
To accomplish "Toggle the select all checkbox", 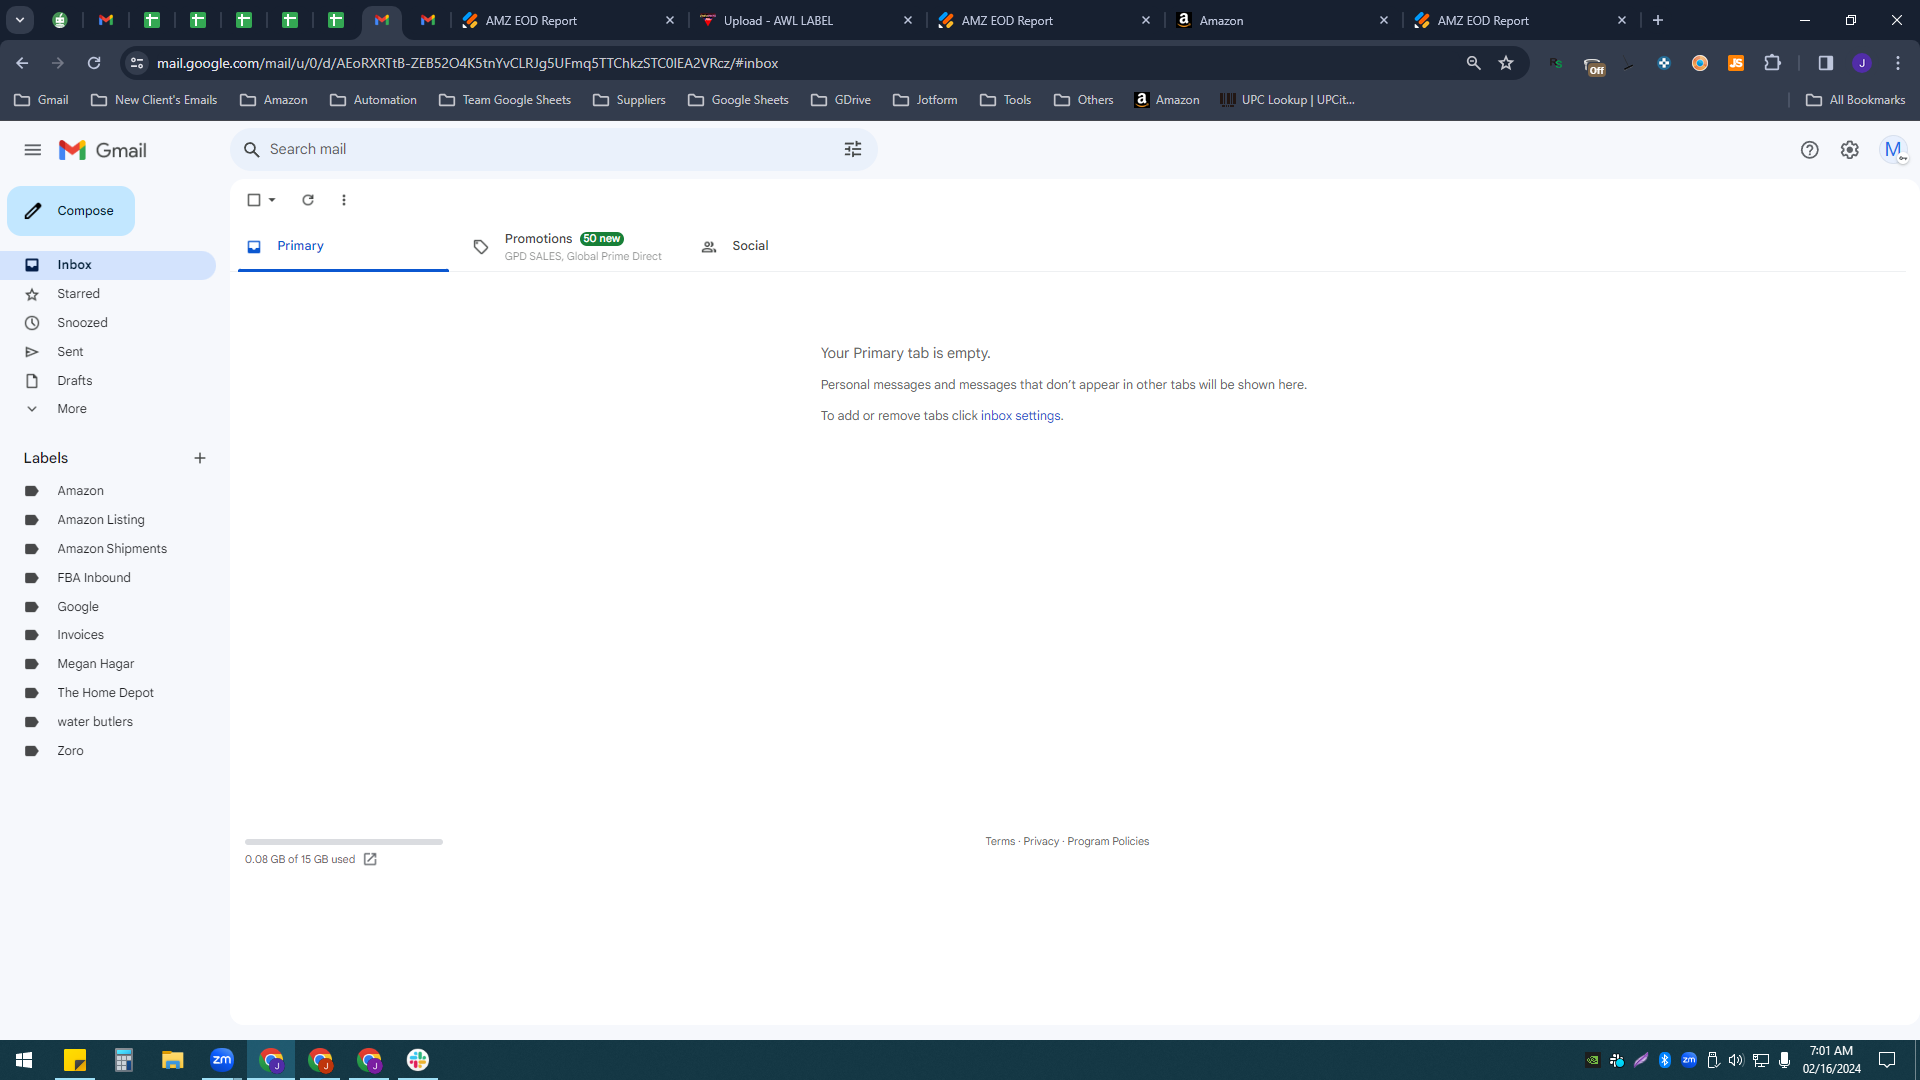I will click(254, 200).
